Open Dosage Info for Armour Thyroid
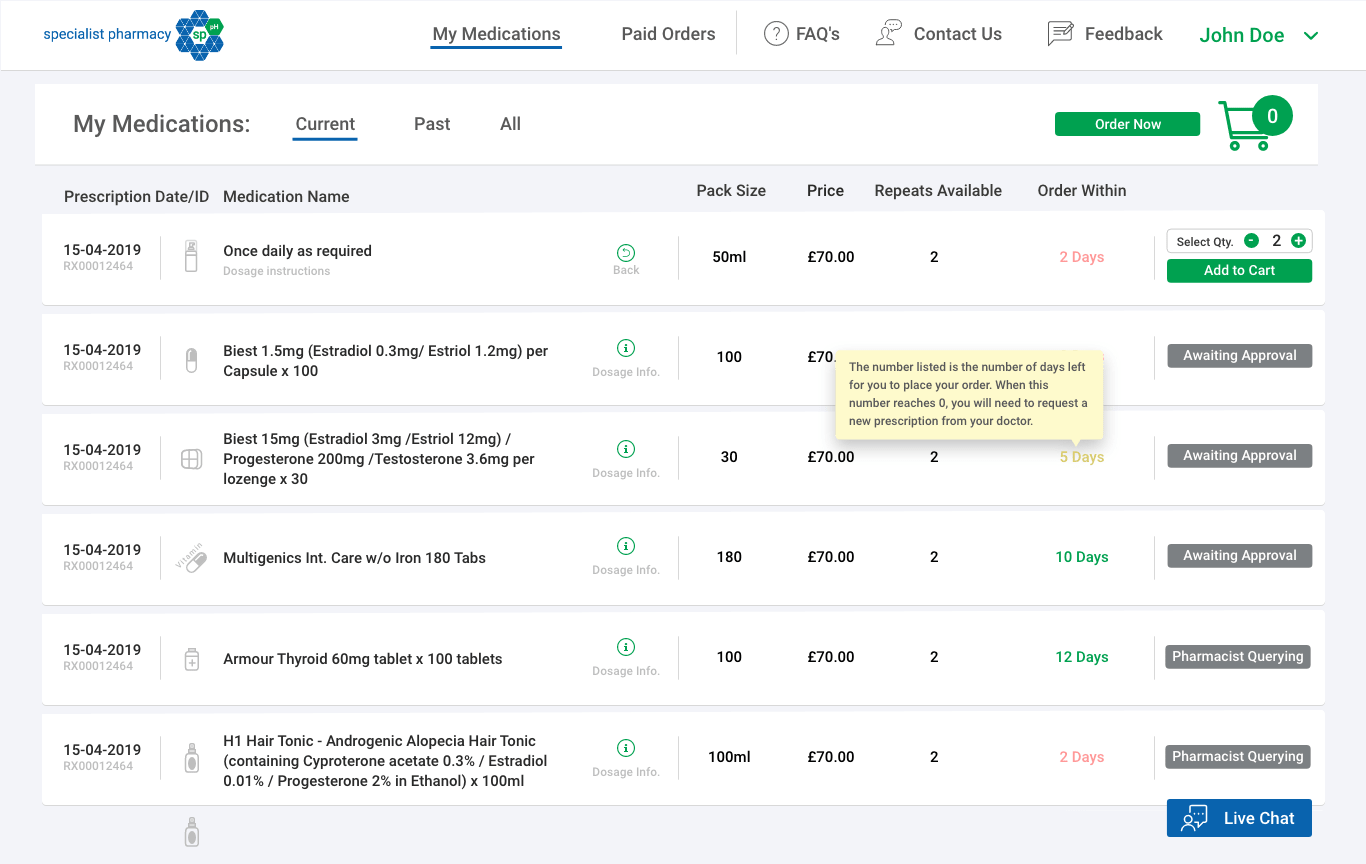 626,647
